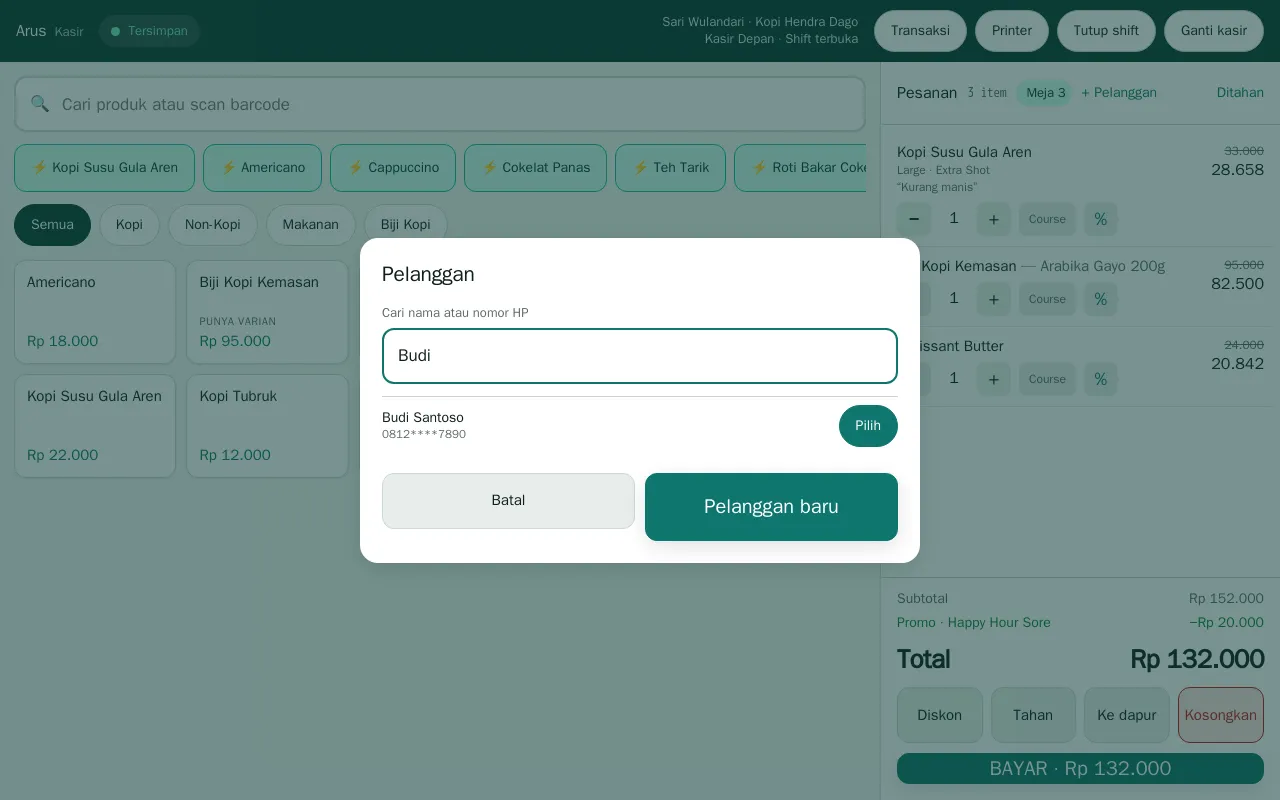Set Course for Croissant Butter
Image resolution: width=1280 pixels, height=800 pixels.
coord(1047,379)
